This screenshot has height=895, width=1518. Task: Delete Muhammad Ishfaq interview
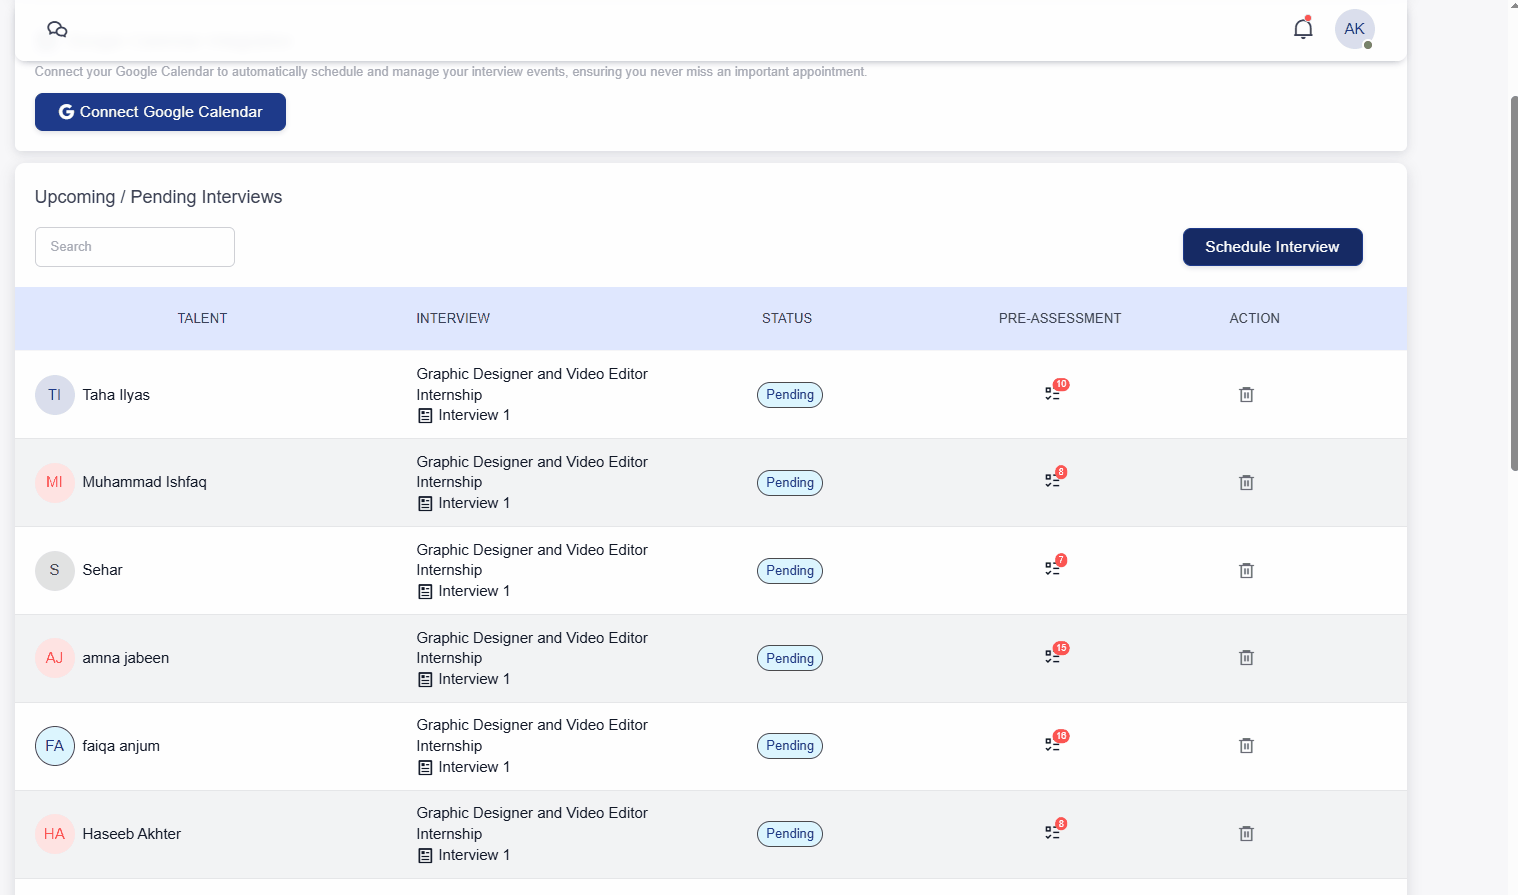1246,483
